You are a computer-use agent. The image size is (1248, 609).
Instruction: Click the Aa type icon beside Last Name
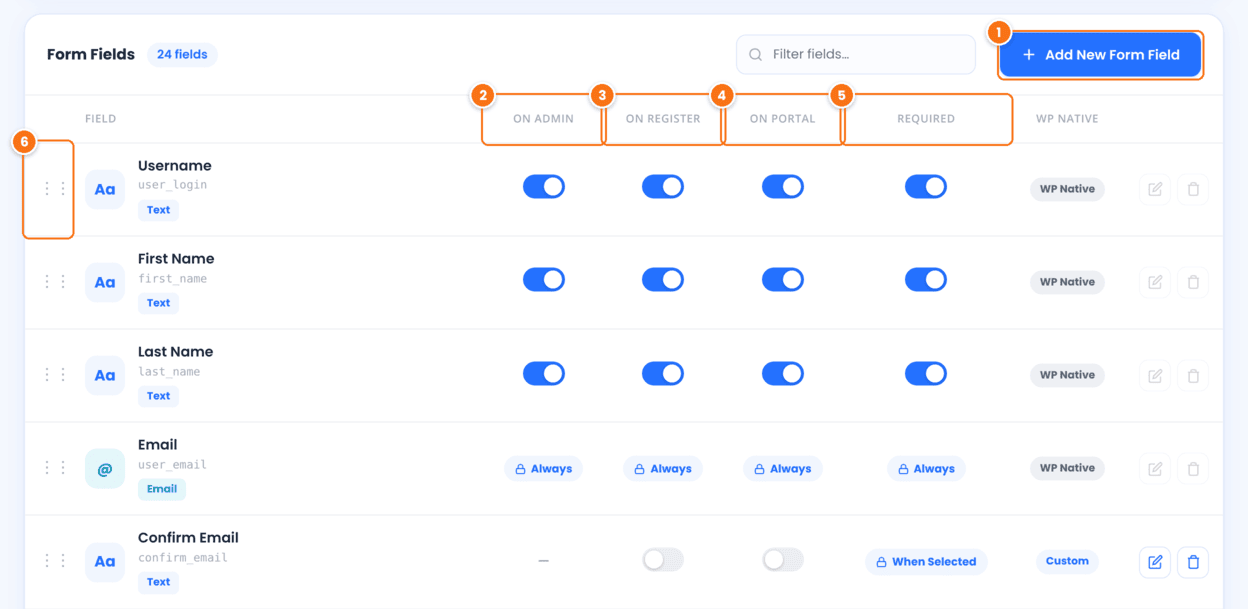click(105, 375)
